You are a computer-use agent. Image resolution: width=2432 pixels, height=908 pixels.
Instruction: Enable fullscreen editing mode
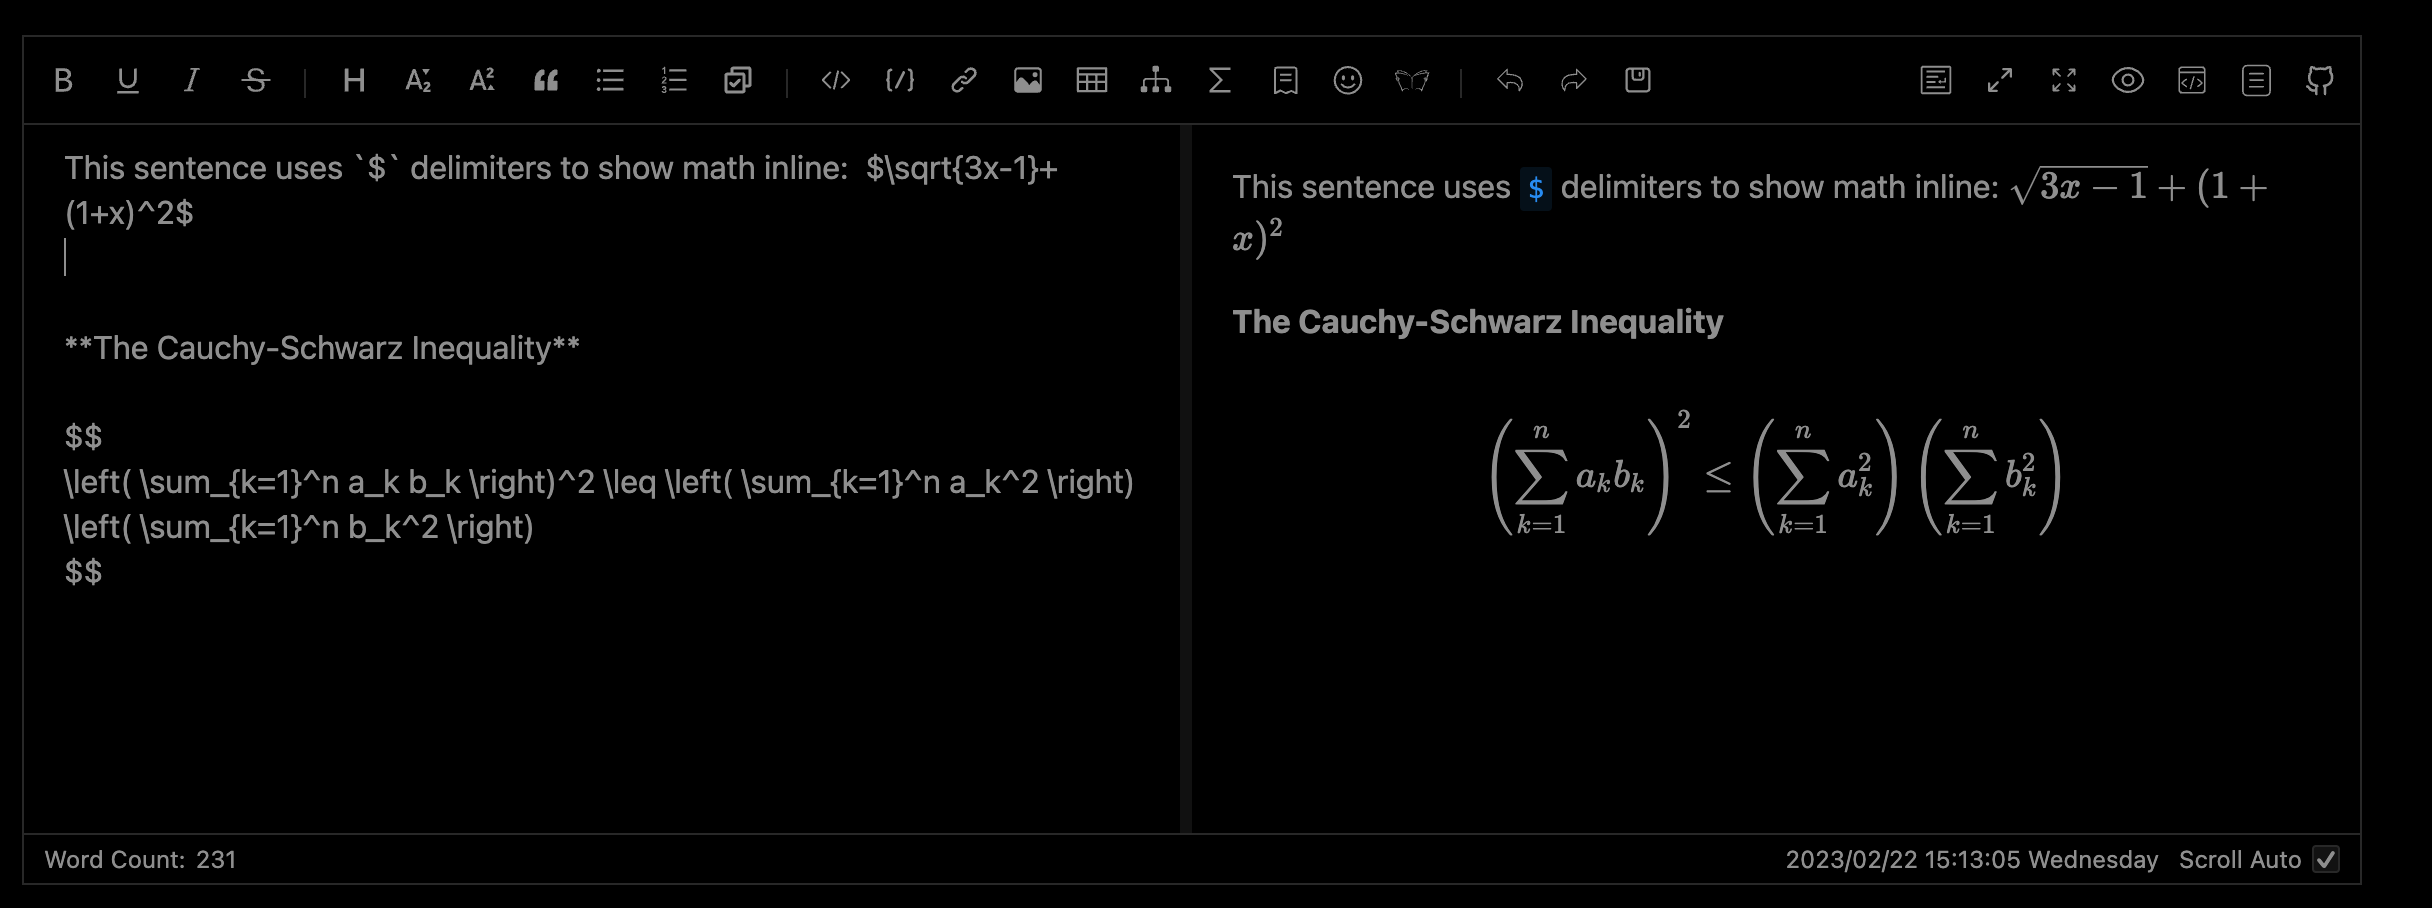[2063, 80]
